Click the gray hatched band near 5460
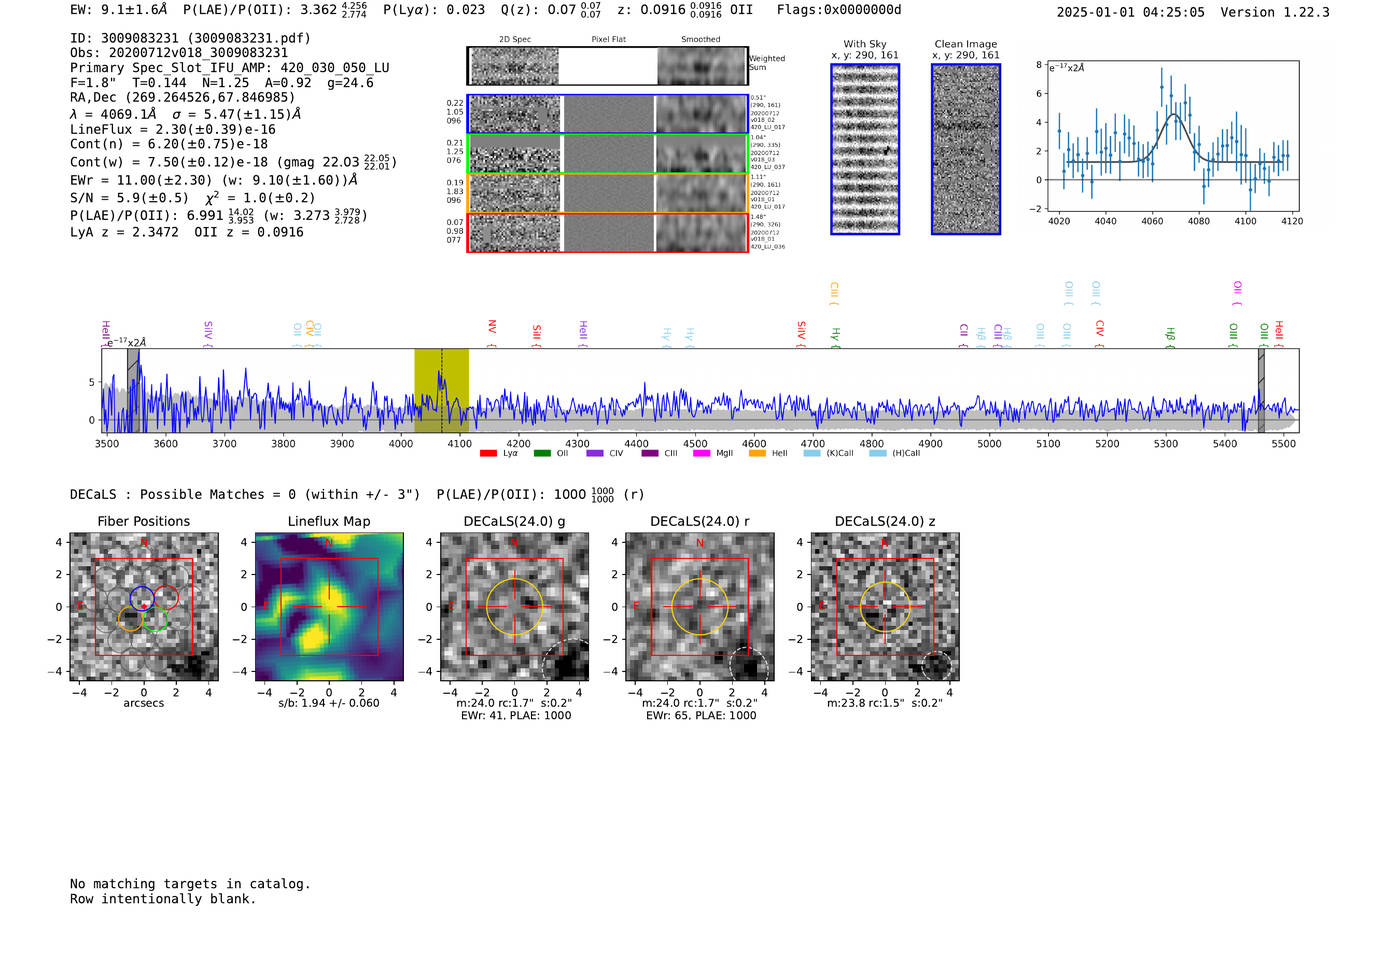This screenshot has width=1400, height=953. [x=1261, y=390]
